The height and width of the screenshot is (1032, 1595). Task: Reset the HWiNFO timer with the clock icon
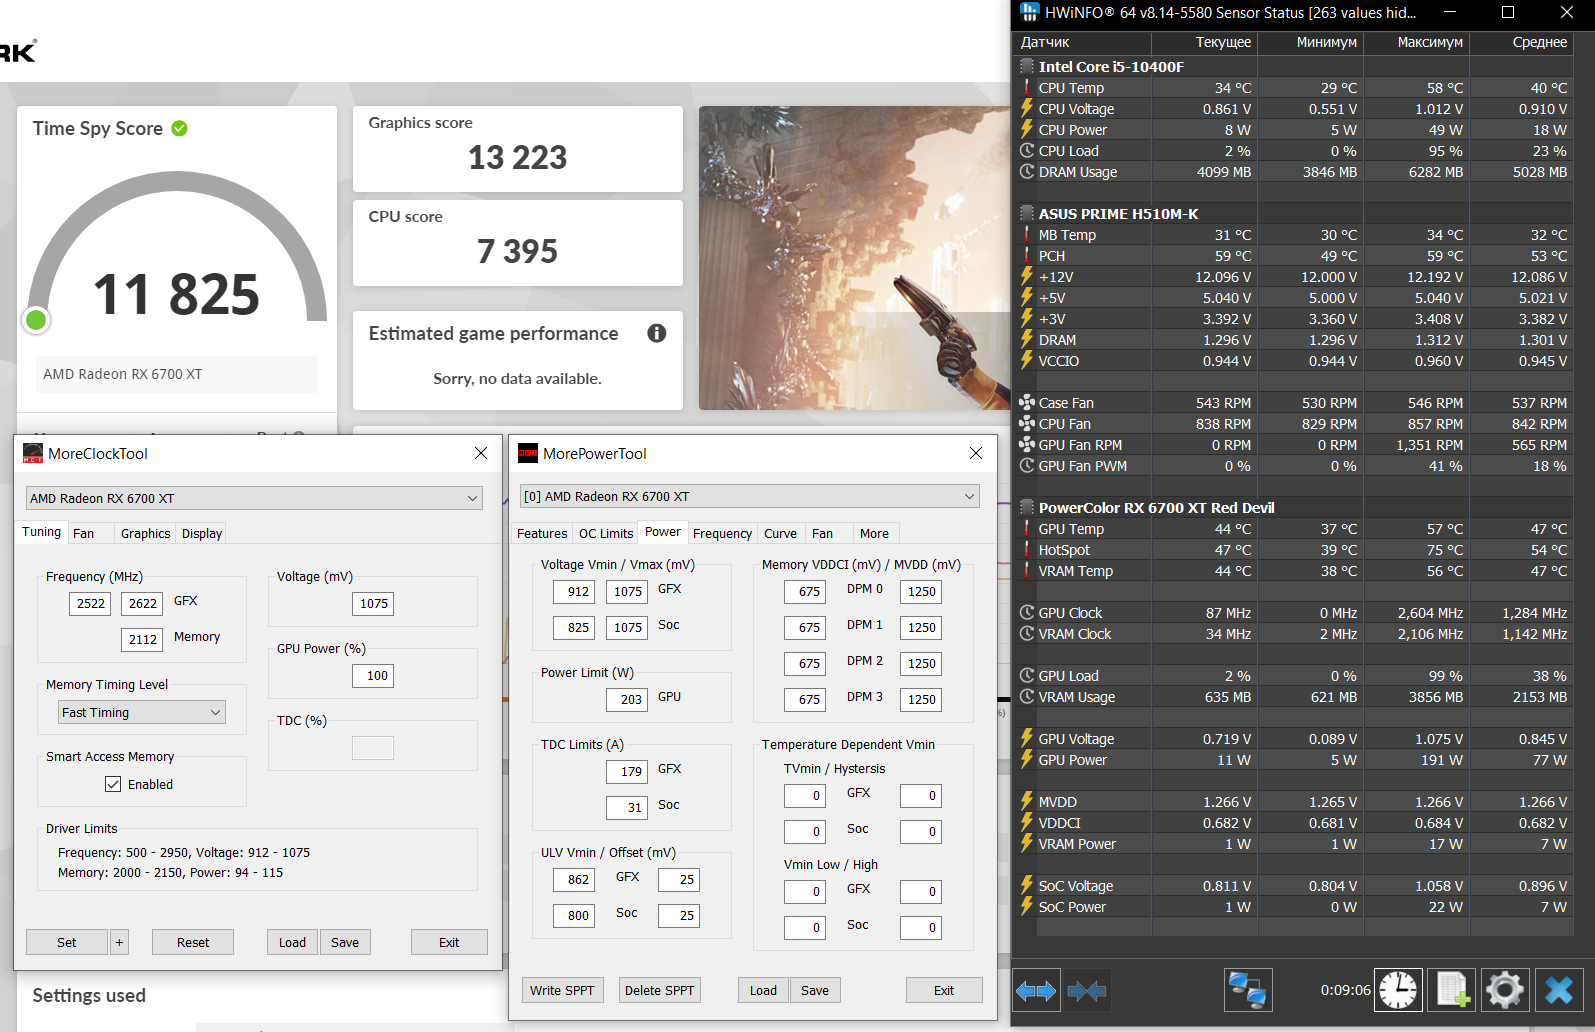pyautogui.click(x=1398, y=990)
